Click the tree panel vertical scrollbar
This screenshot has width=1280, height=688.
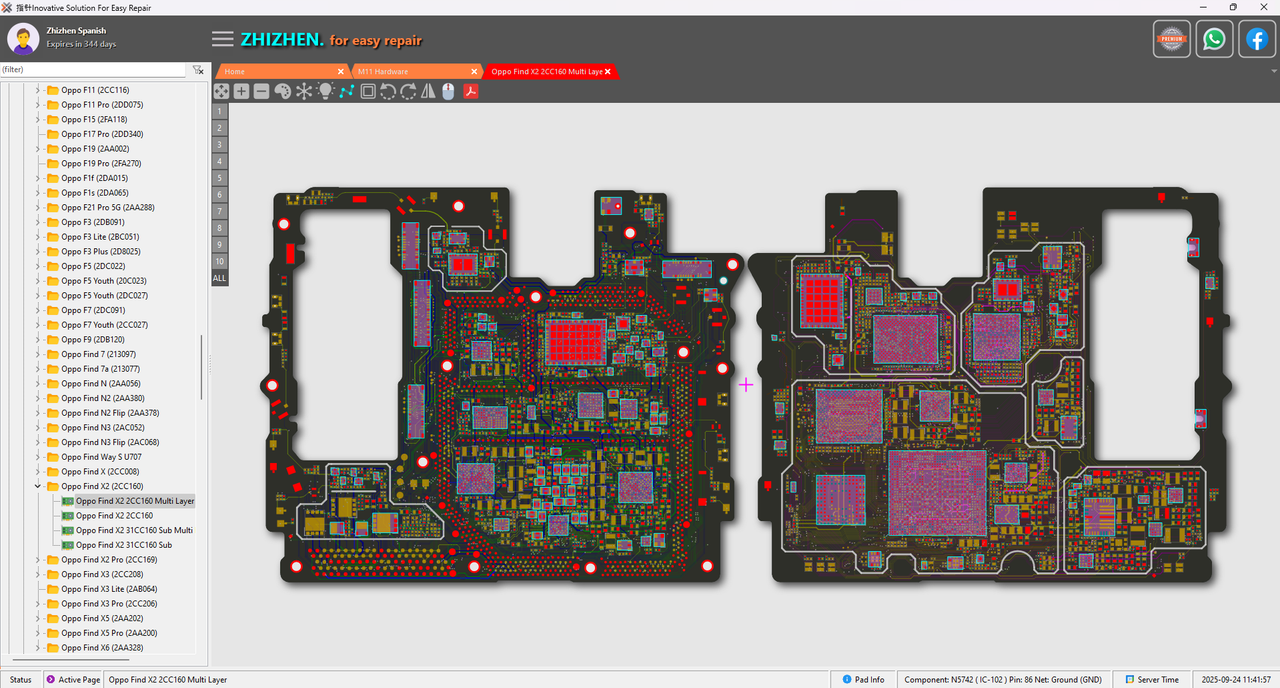[203, 367]
